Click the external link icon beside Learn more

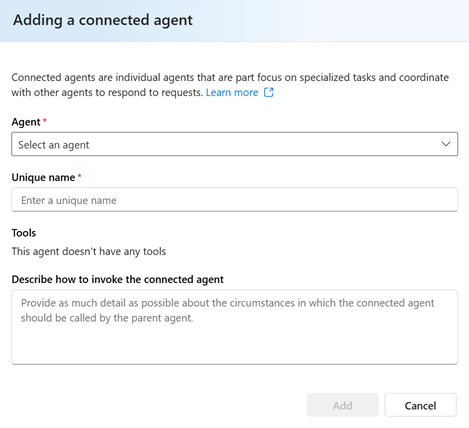click(269, 92)
